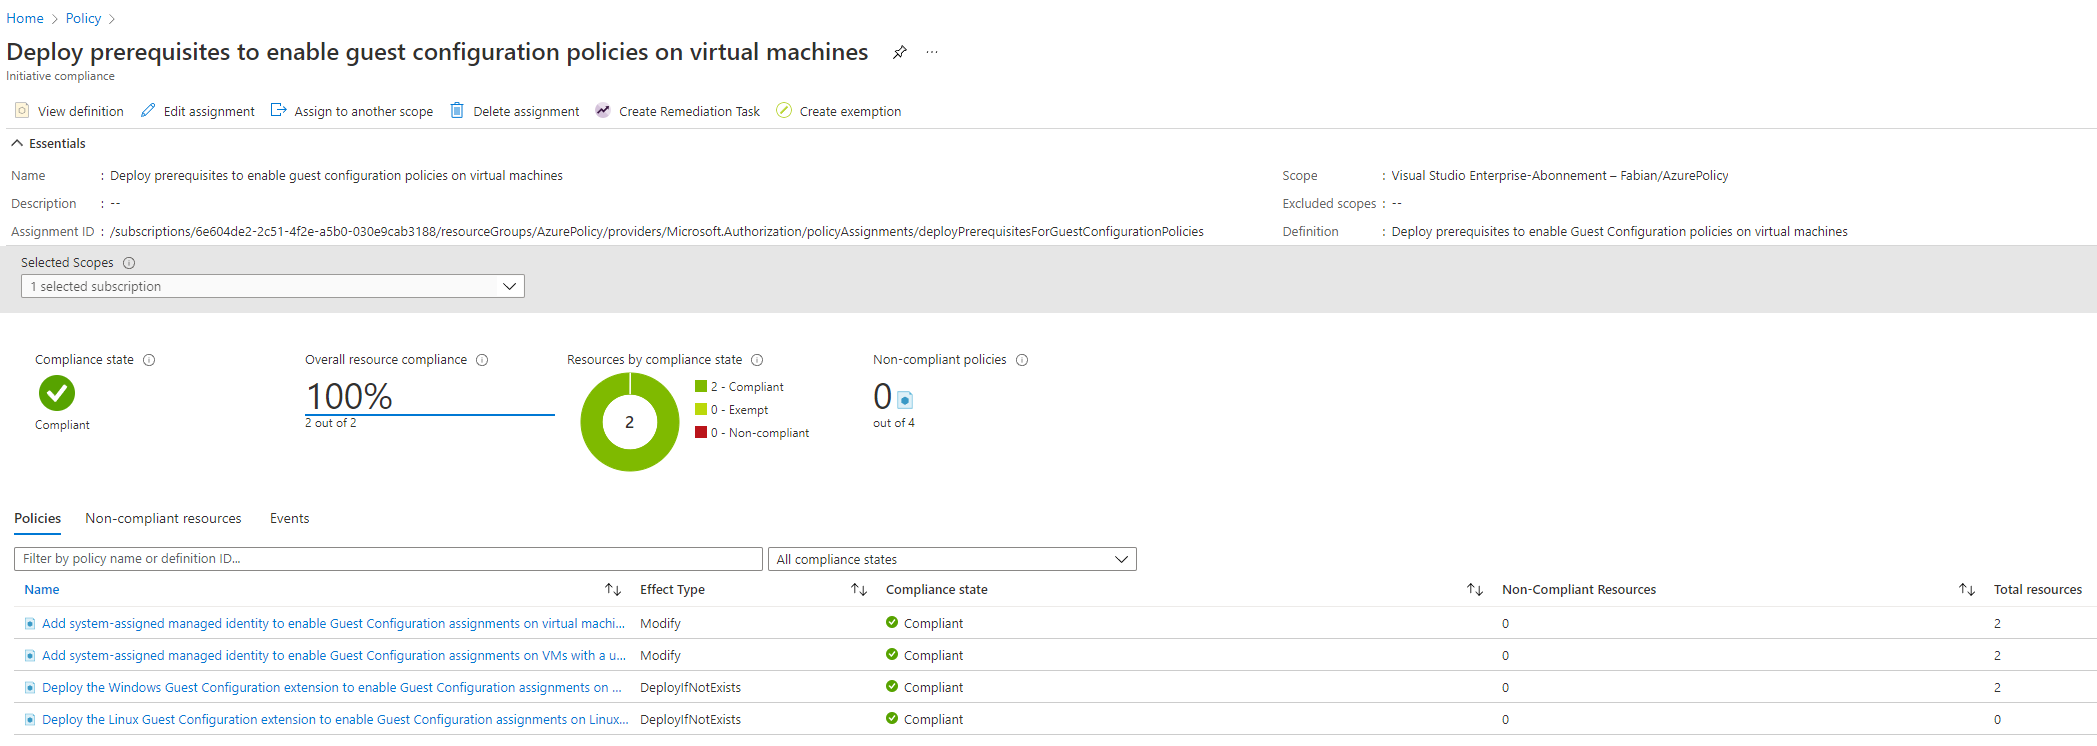This screenshot has height=746, width=2097.
Task: Open the All compliance states dropdown
Action: pyautogui.click(x=952, y=559)
